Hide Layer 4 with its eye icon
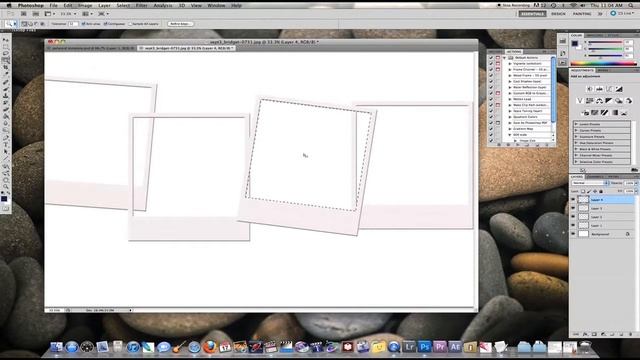 click(x=573, y=200)
